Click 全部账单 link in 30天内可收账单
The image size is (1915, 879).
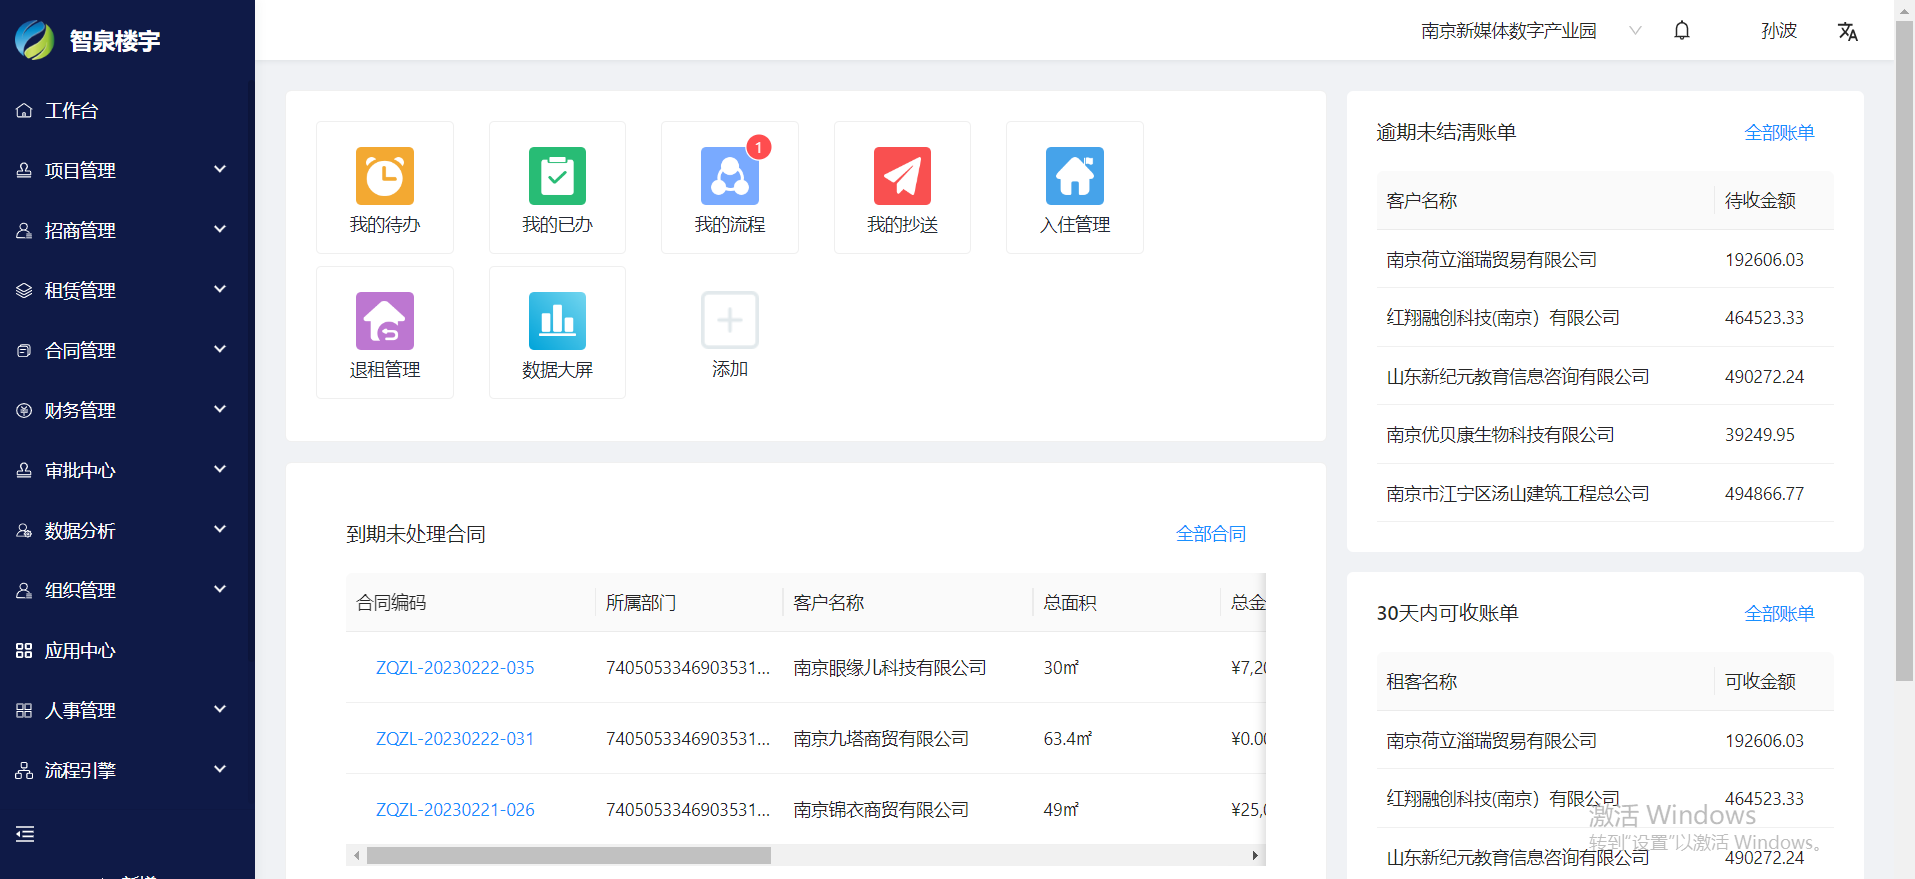pyautogui.click(x=1779, y=614)
